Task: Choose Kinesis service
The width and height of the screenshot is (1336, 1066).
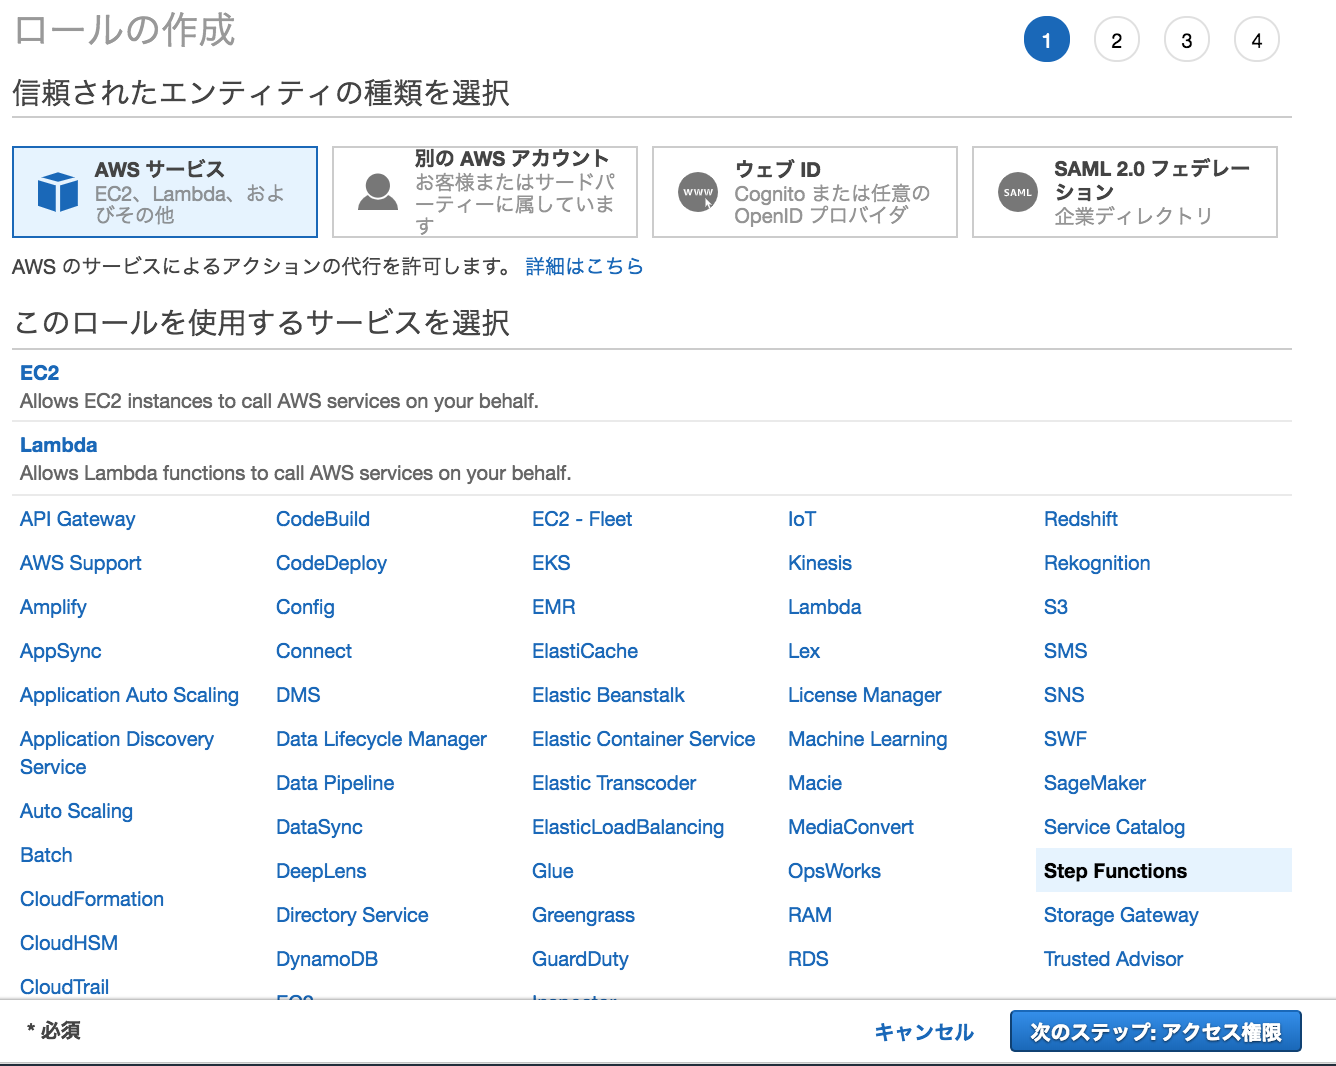Action: click(820, 563)
